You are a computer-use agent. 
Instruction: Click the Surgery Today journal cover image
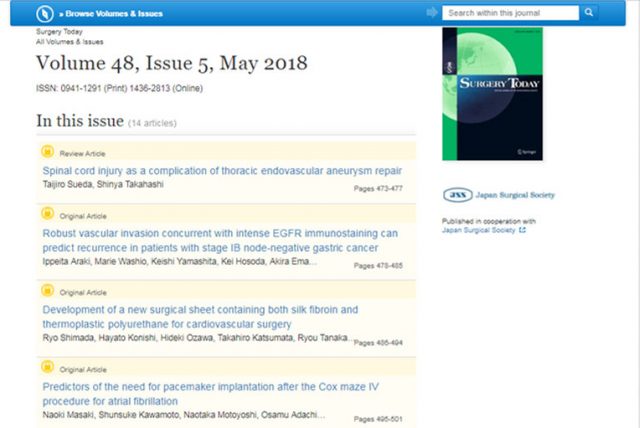tap(491, 93)
